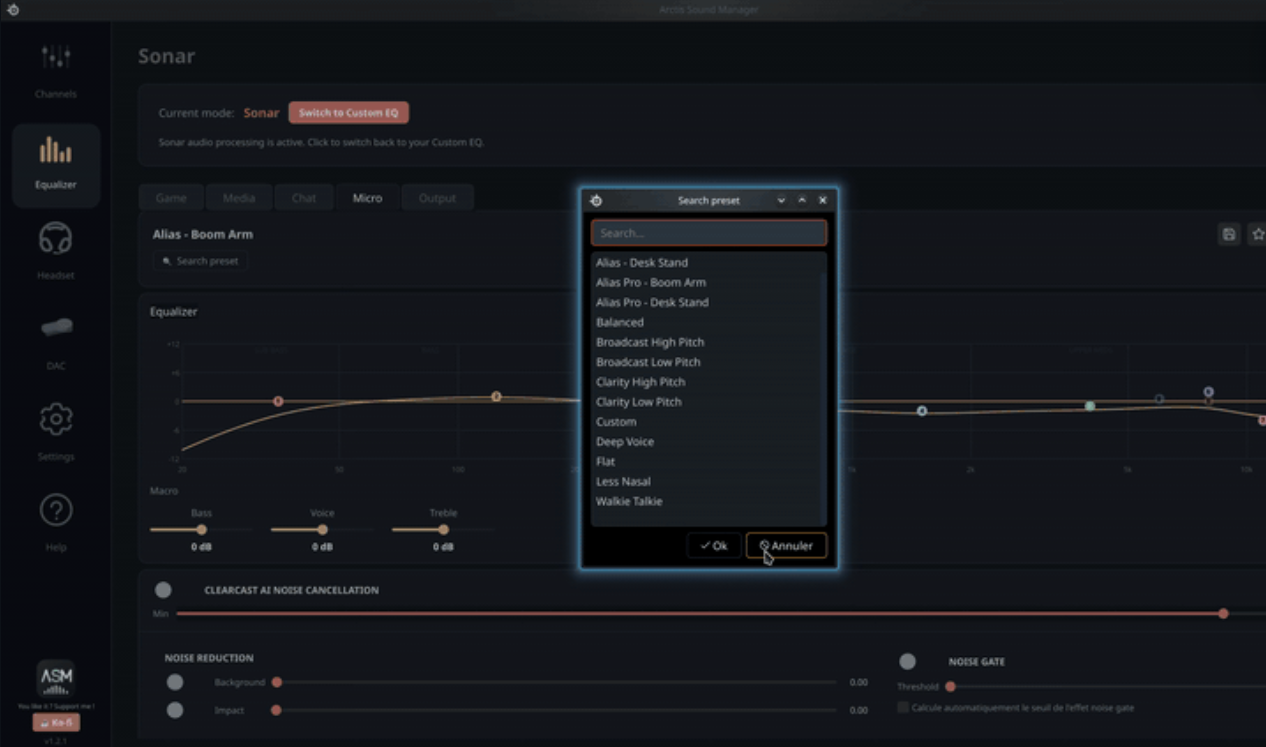Viewport: 1266px width, 747px height.
Task: Switch to the Micro tab
Action: pyautogui.click(x=367, y=198)
